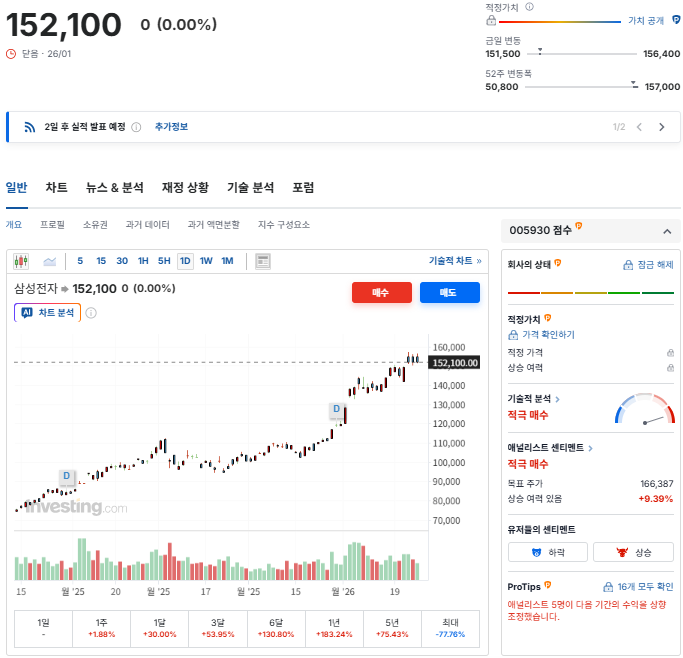Open the news overlay icon in chart toolbar
The image size is (683, 658).
263,261
